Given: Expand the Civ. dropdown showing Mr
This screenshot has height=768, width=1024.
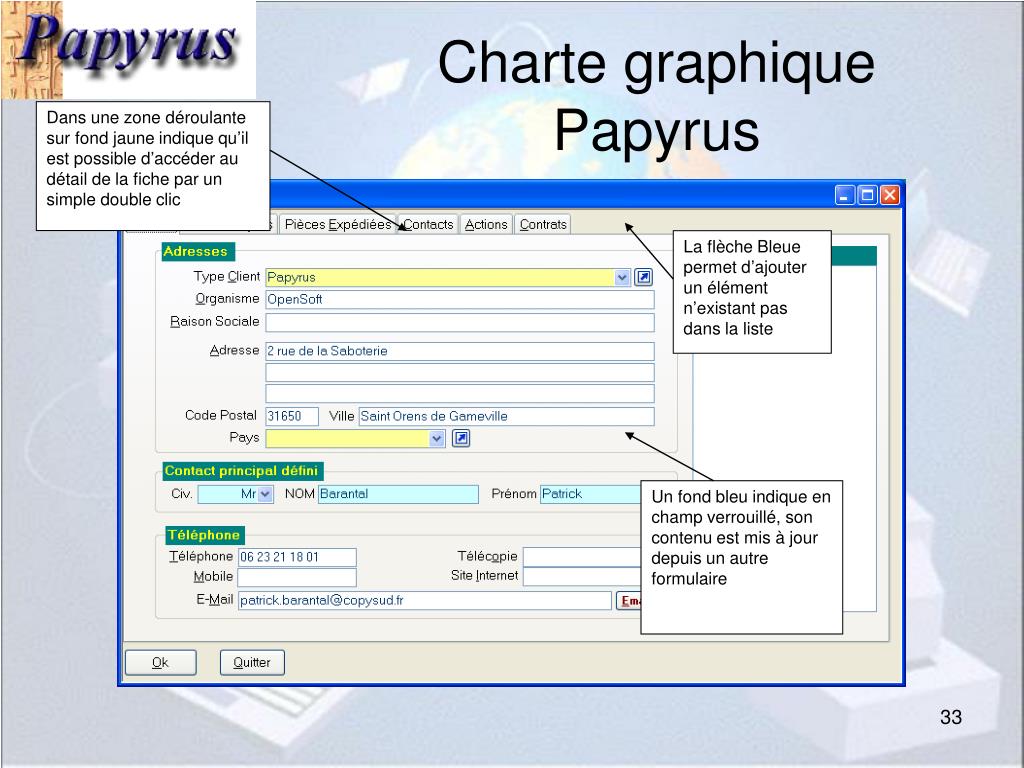Looking at the screenshot, I should click(264, 494).
